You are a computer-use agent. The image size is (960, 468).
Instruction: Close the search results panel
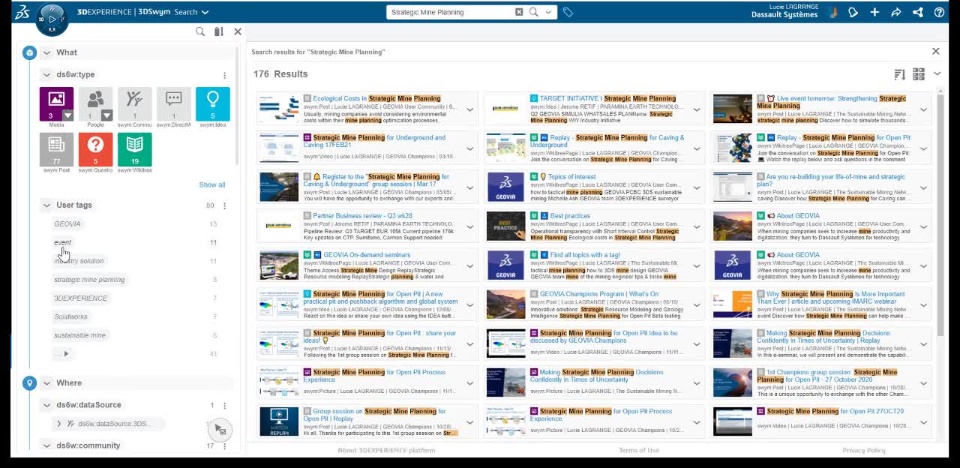click(x=936, y=51)
